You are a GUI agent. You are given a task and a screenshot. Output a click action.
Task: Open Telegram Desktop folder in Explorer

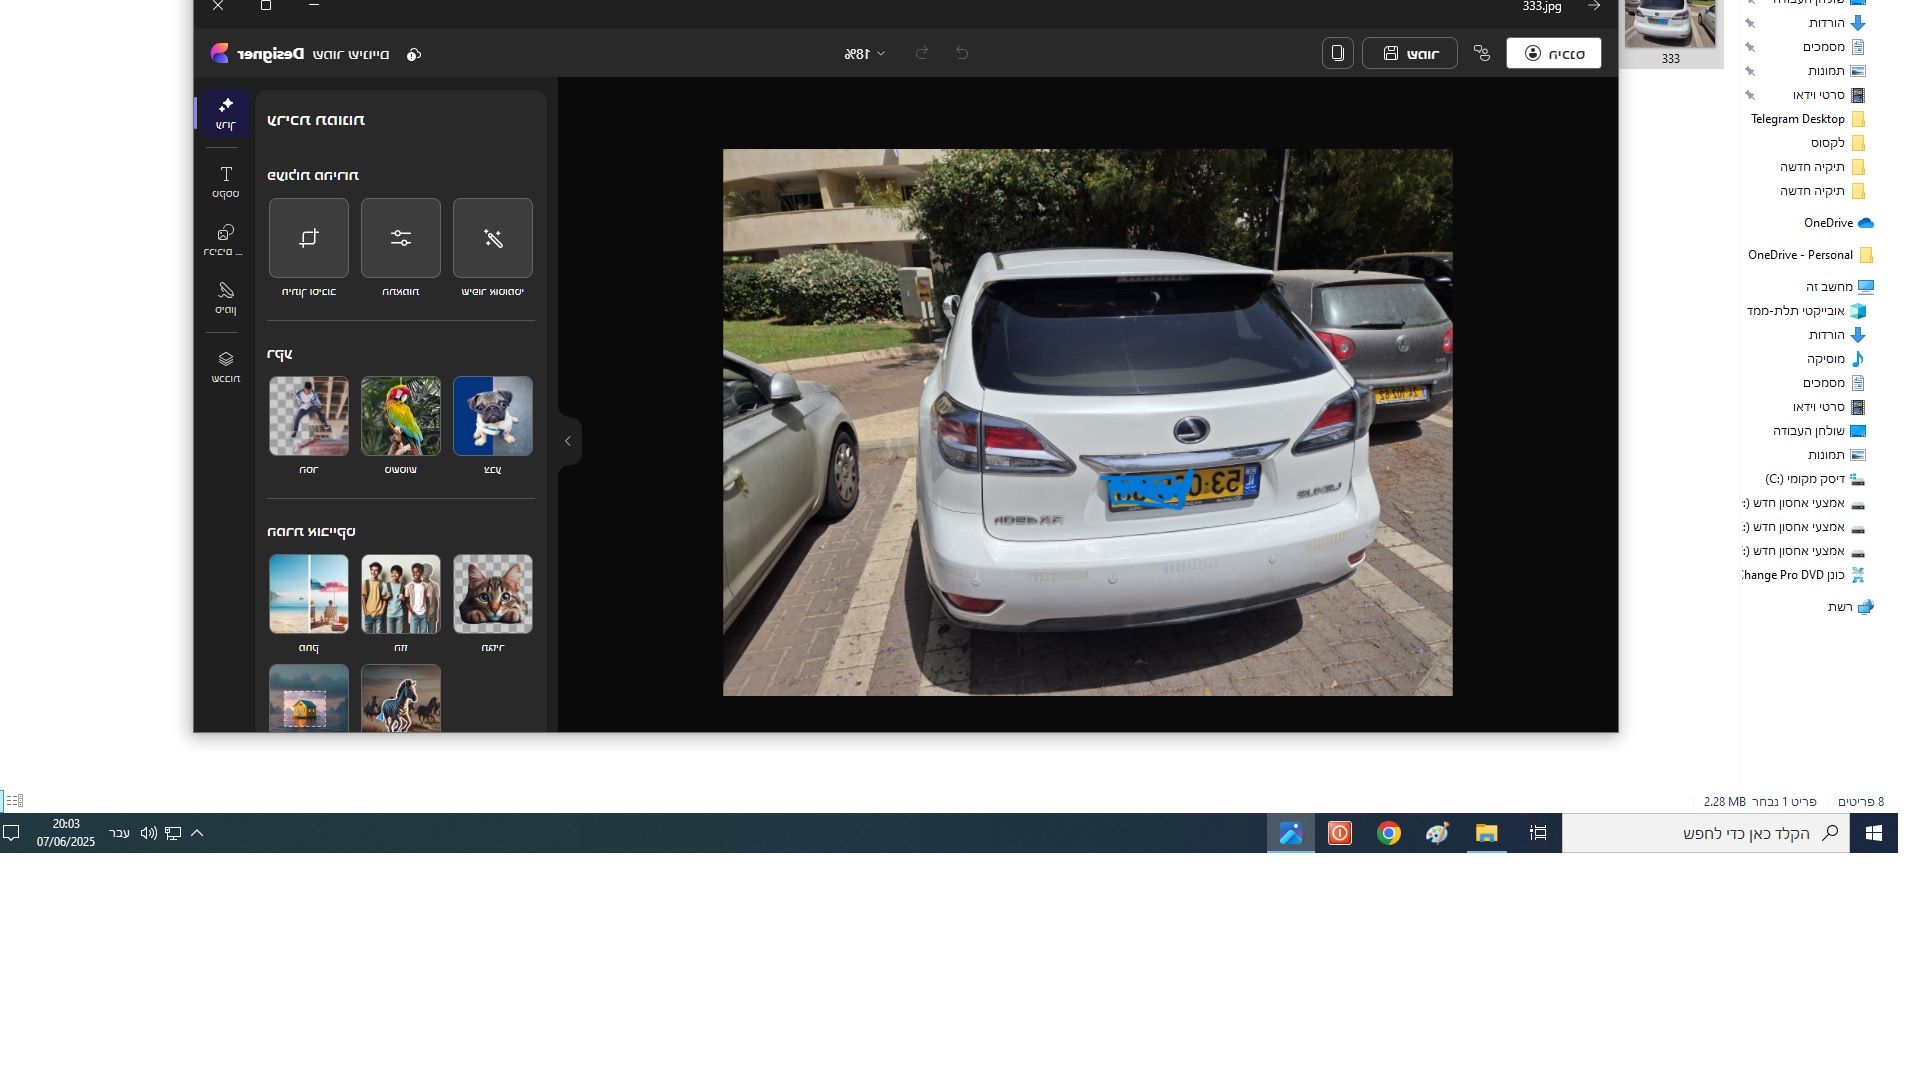[x=1808, y=119]
